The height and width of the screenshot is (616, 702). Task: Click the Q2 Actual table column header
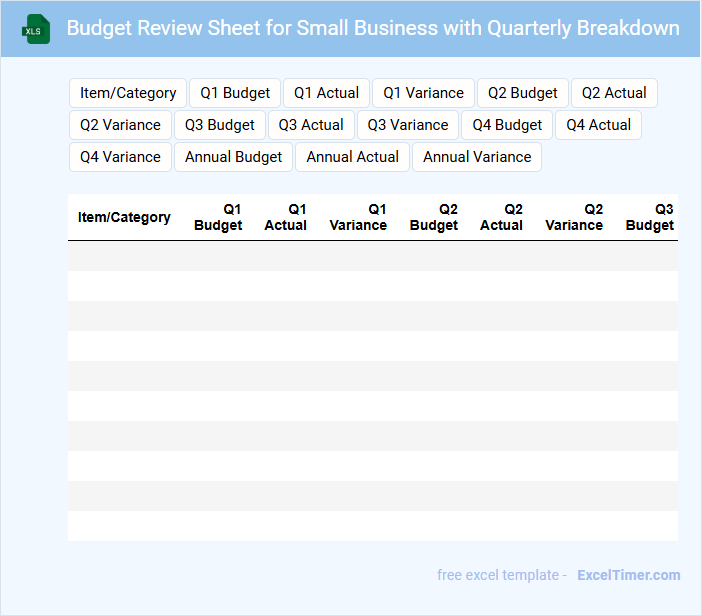point(501,217)
